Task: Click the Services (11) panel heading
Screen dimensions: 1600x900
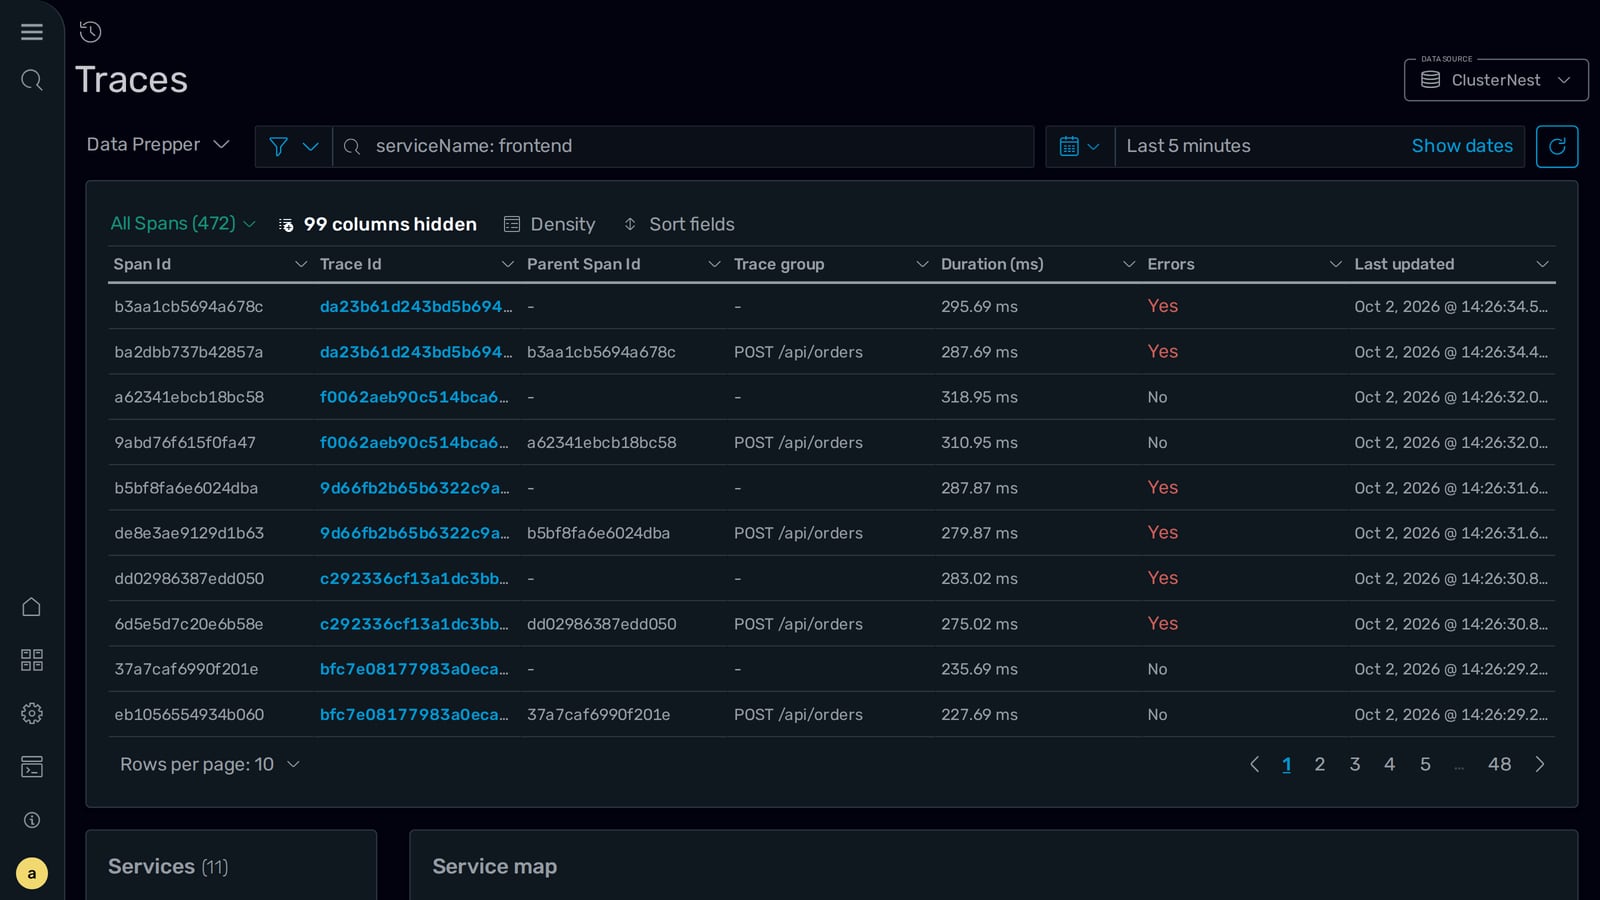Action: point(168,866)
